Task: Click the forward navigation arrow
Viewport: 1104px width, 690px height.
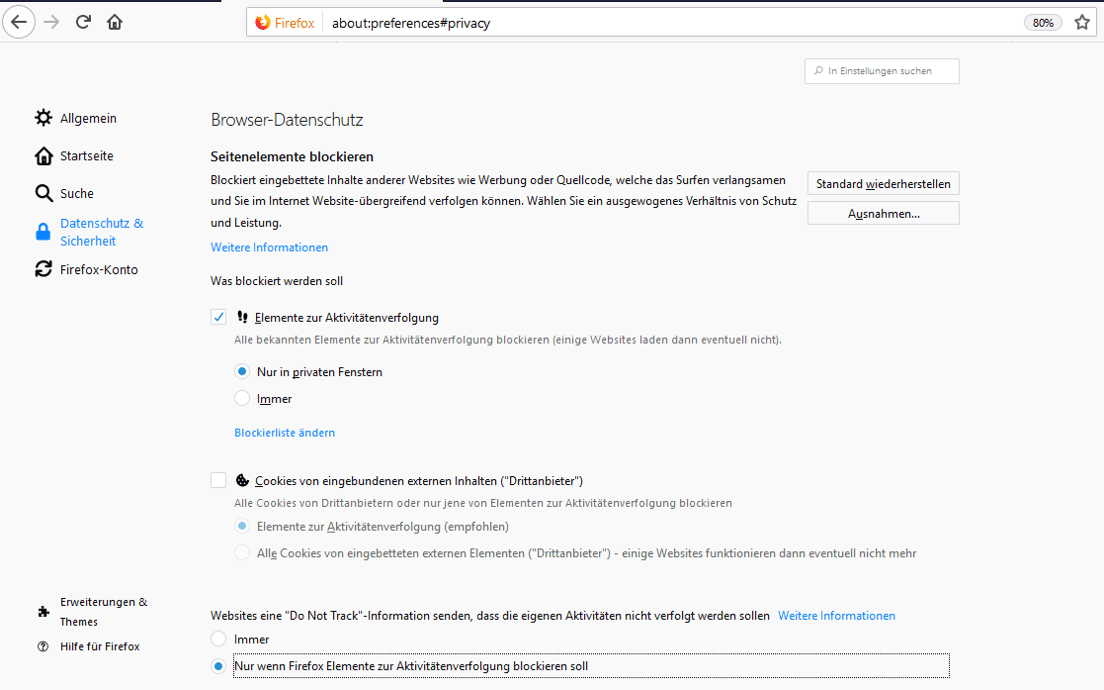Action: (51, 22)
